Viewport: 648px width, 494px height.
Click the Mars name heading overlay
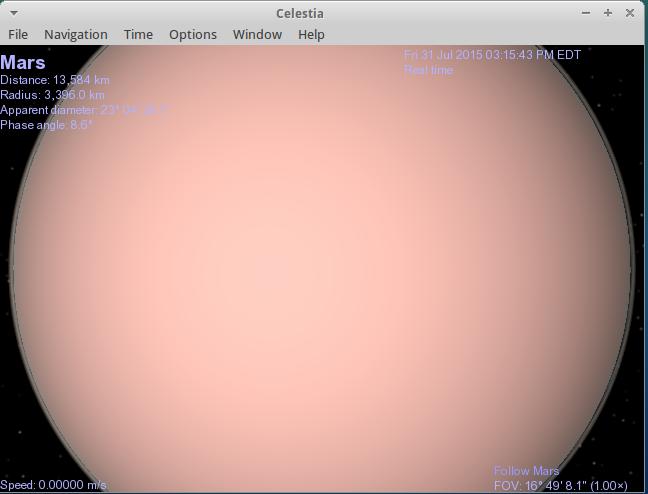pyautogui.click(x=23, y=63)
